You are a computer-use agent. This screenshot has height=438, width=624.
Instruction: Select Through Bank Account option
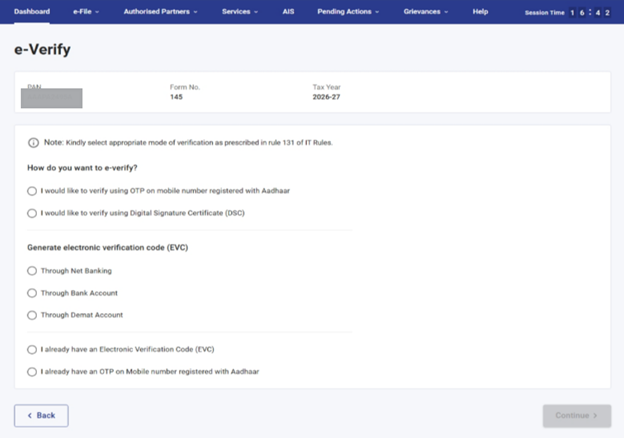(x=32, y=293)
